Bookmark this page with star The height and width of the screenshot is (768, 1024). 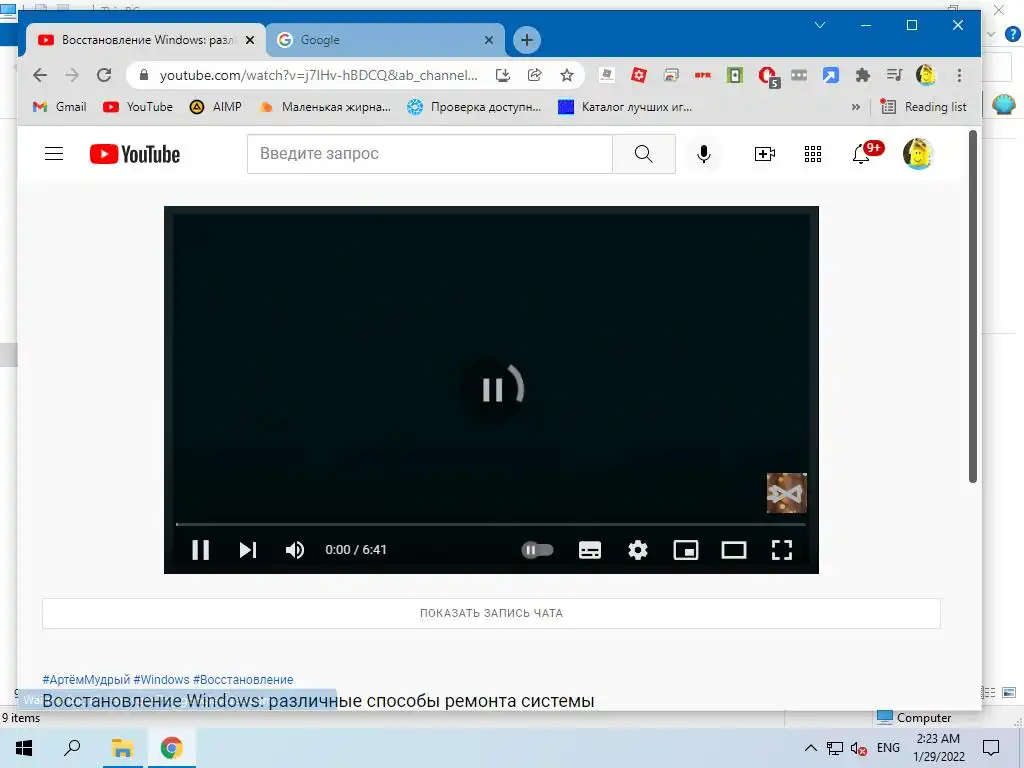pyautogui.click(x=566, y=75)
